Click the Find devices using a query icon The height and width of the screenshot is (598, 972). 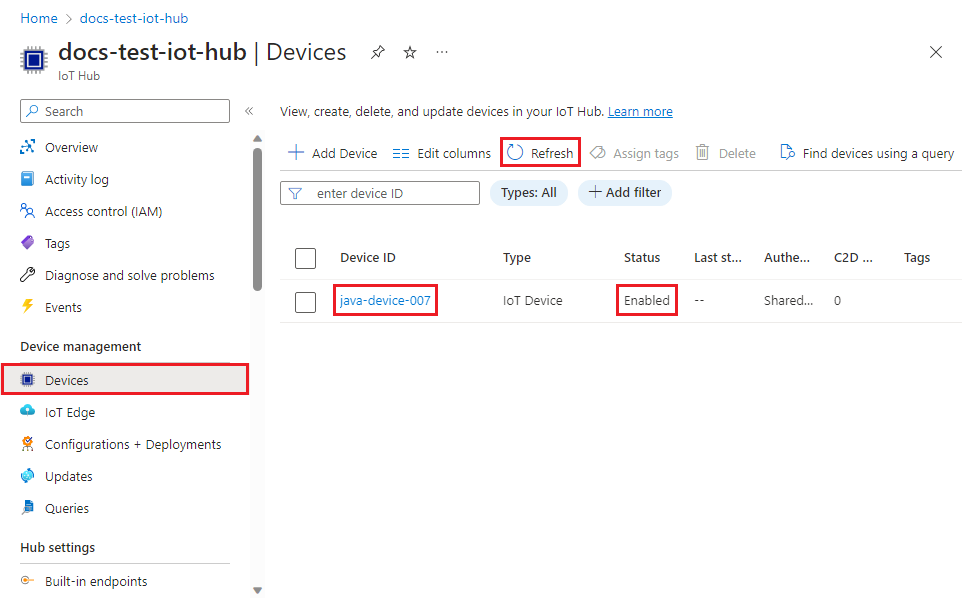click(x=787, y=152)
